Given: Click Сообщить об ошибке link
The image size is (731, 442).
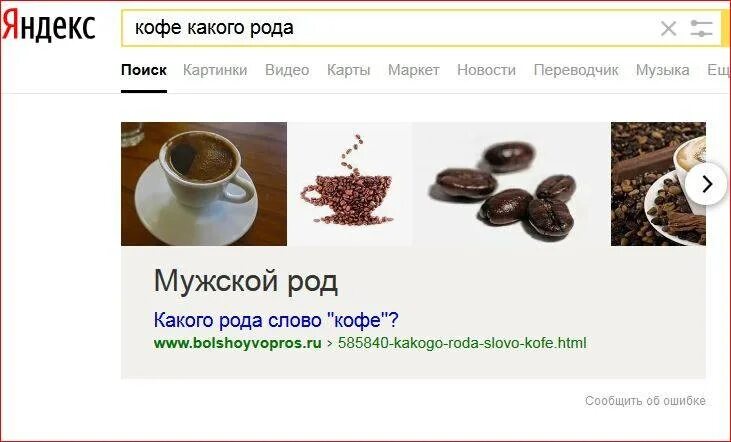Looking at the screenshot, I should 645,401.
